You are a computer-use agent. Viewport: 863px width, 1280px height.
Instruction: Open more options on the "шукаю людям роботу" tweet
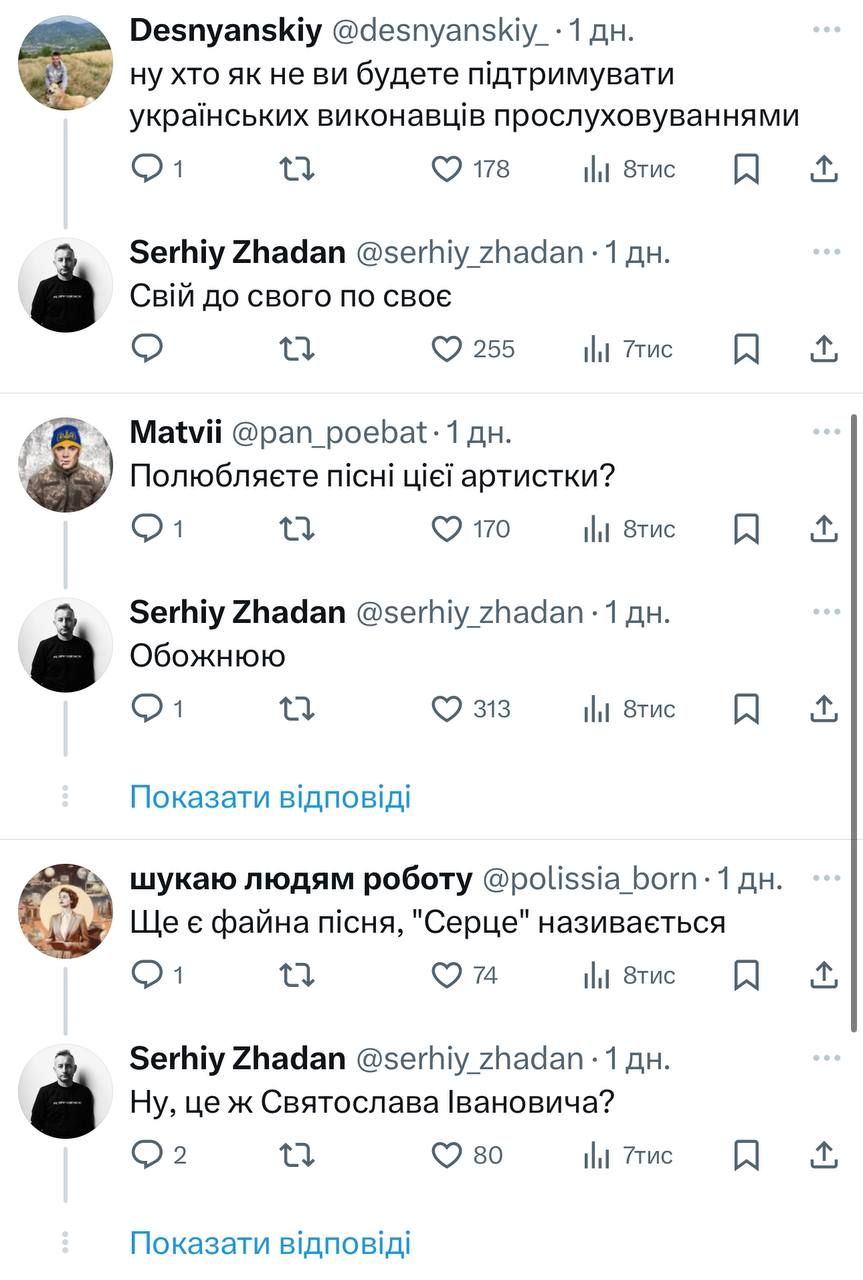click(x=826, y=878)
